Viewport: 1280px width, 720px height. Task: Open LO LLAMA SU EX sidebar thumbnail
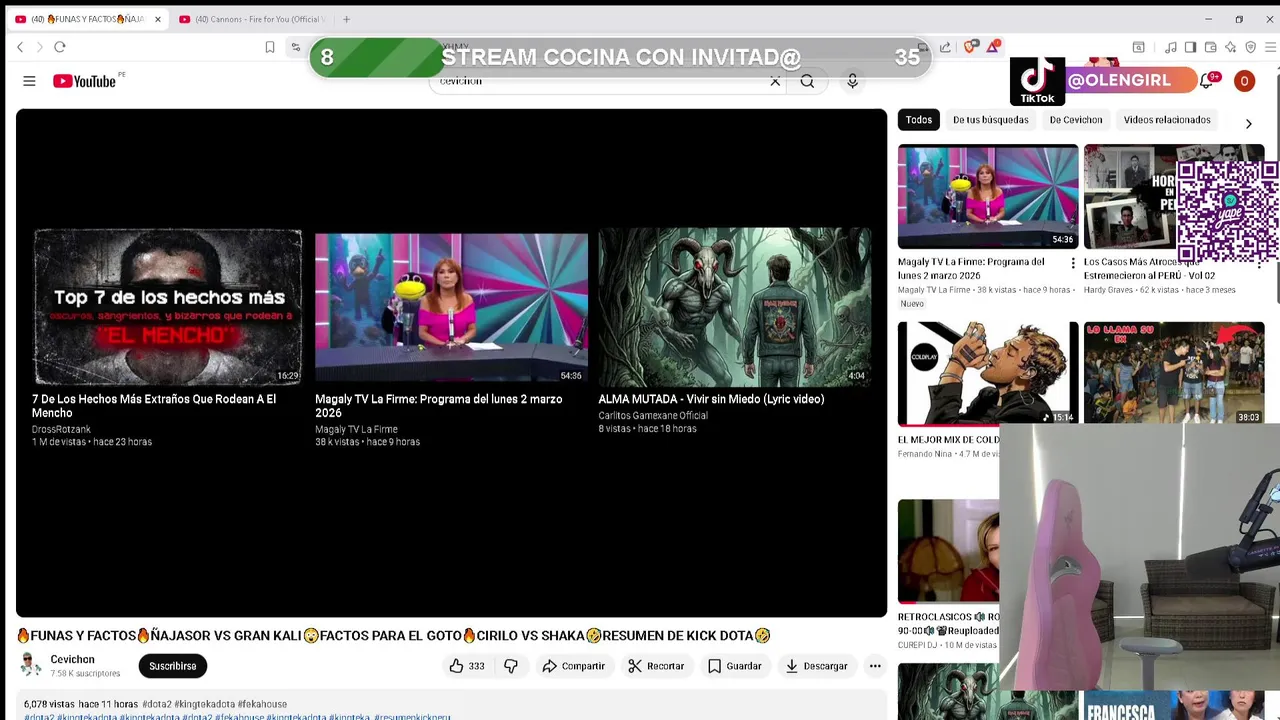pyautogui.click(x=1174, y=374)
